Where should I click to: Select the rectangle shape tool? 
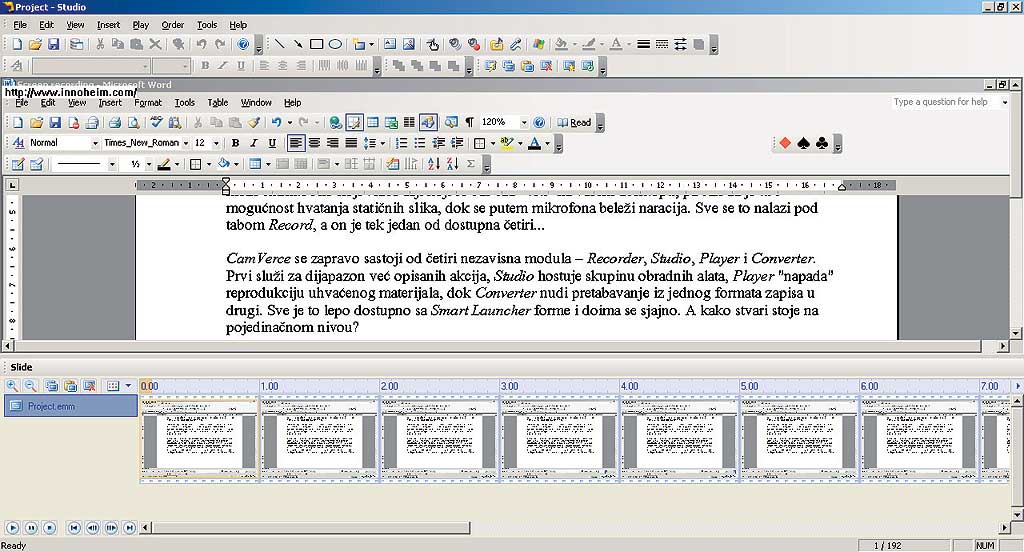point(317,44)
